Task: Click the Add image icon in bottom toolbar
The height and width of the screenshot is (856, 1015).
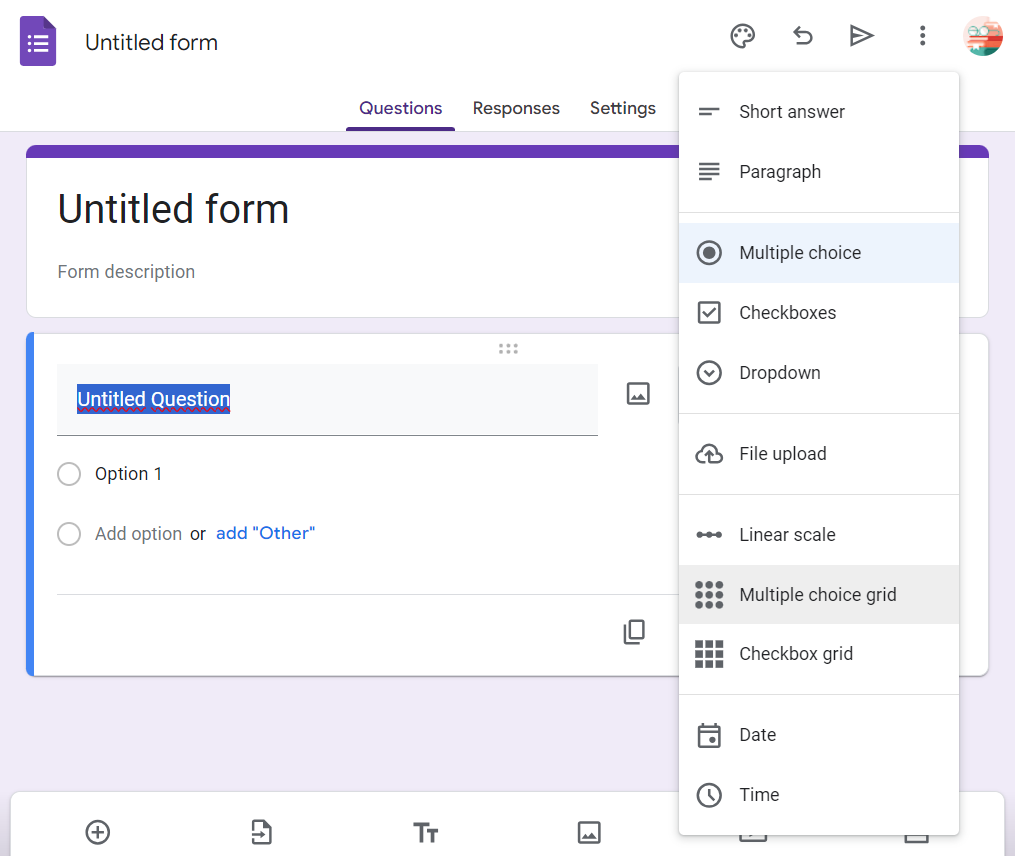Action: [x=589, y=833]
